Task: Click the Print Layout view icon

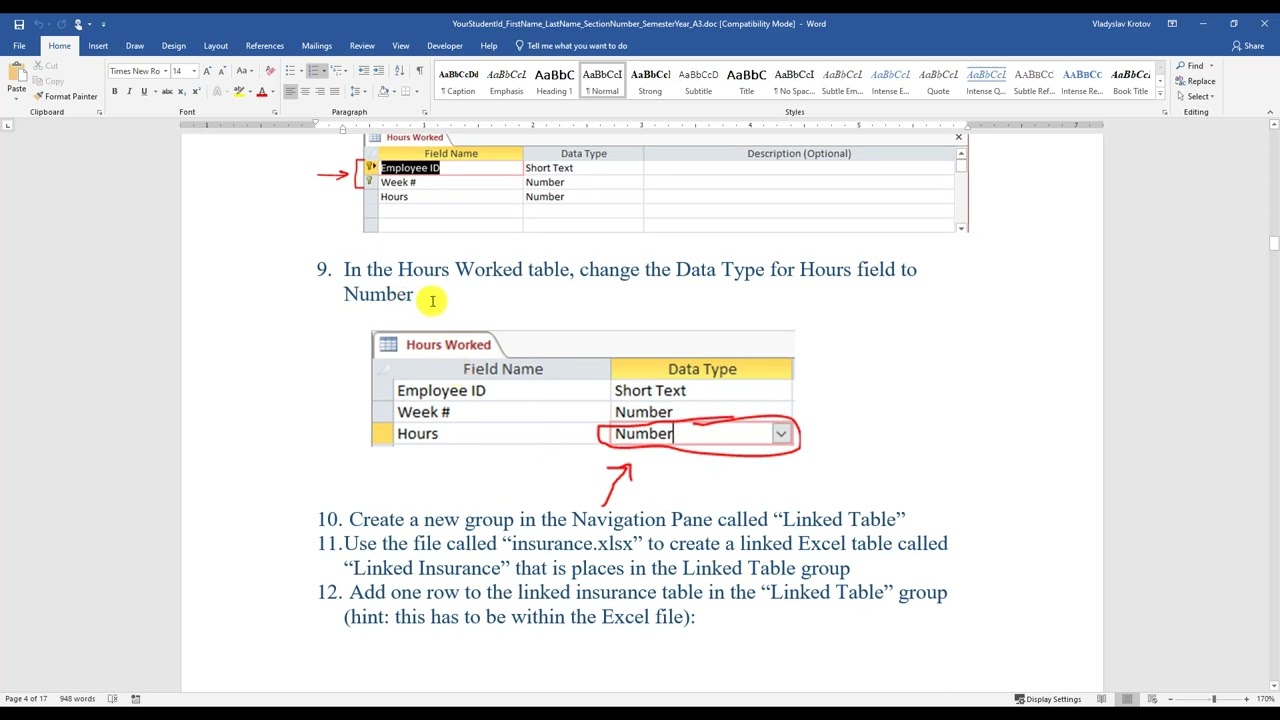Action: point(1126,699)
